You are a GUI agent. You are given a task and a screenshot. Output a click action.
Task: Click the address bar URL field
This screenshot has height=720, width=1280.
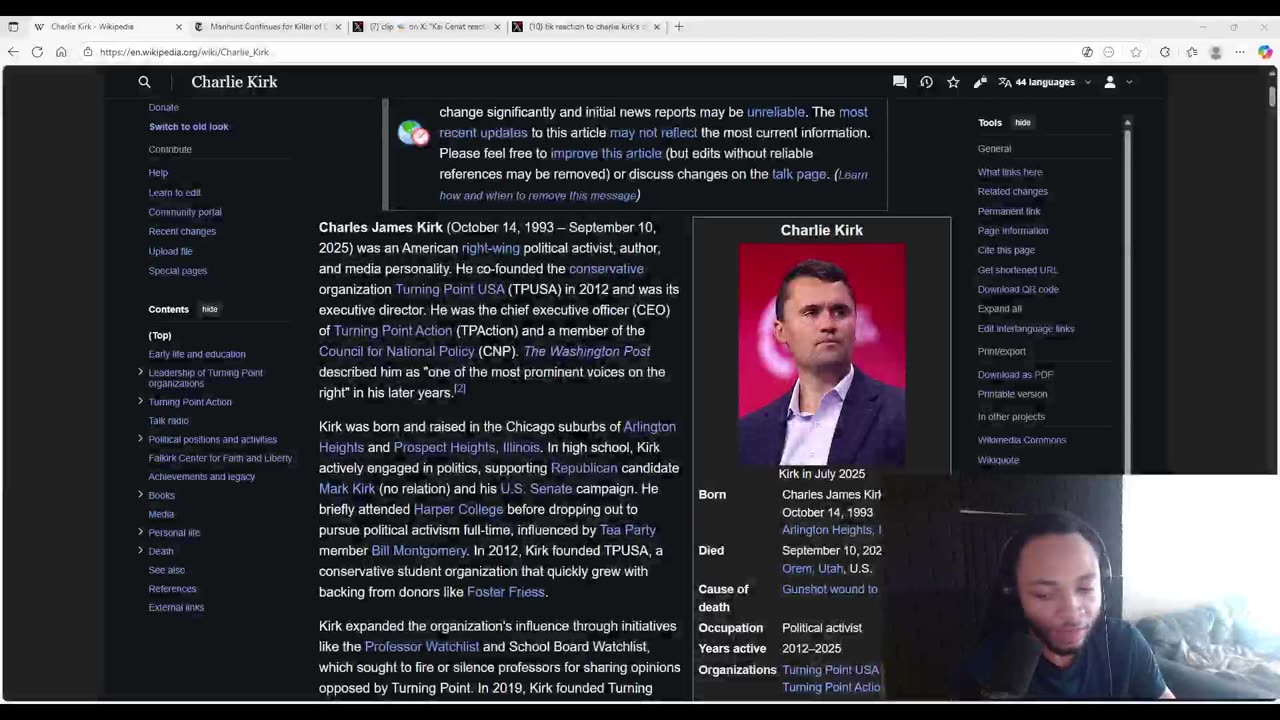[x=580, y=52]
